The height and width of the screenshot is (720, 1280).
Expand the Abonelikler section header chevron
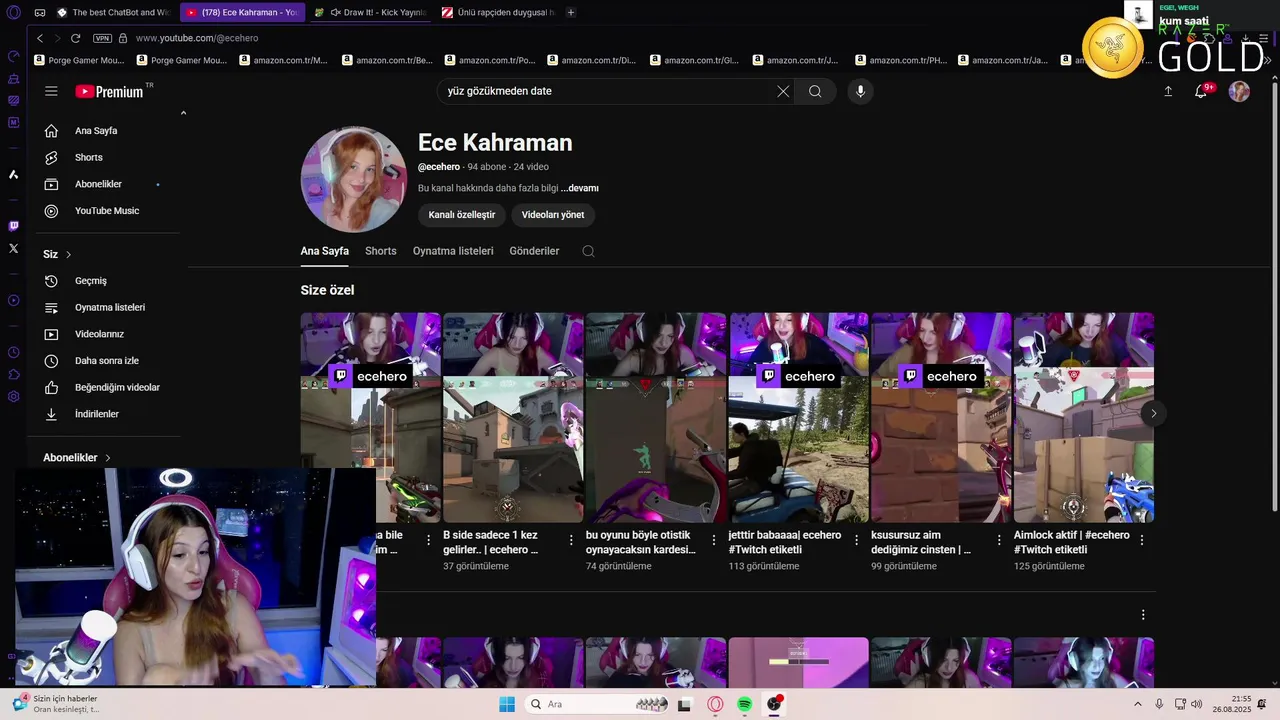(108, 458)
